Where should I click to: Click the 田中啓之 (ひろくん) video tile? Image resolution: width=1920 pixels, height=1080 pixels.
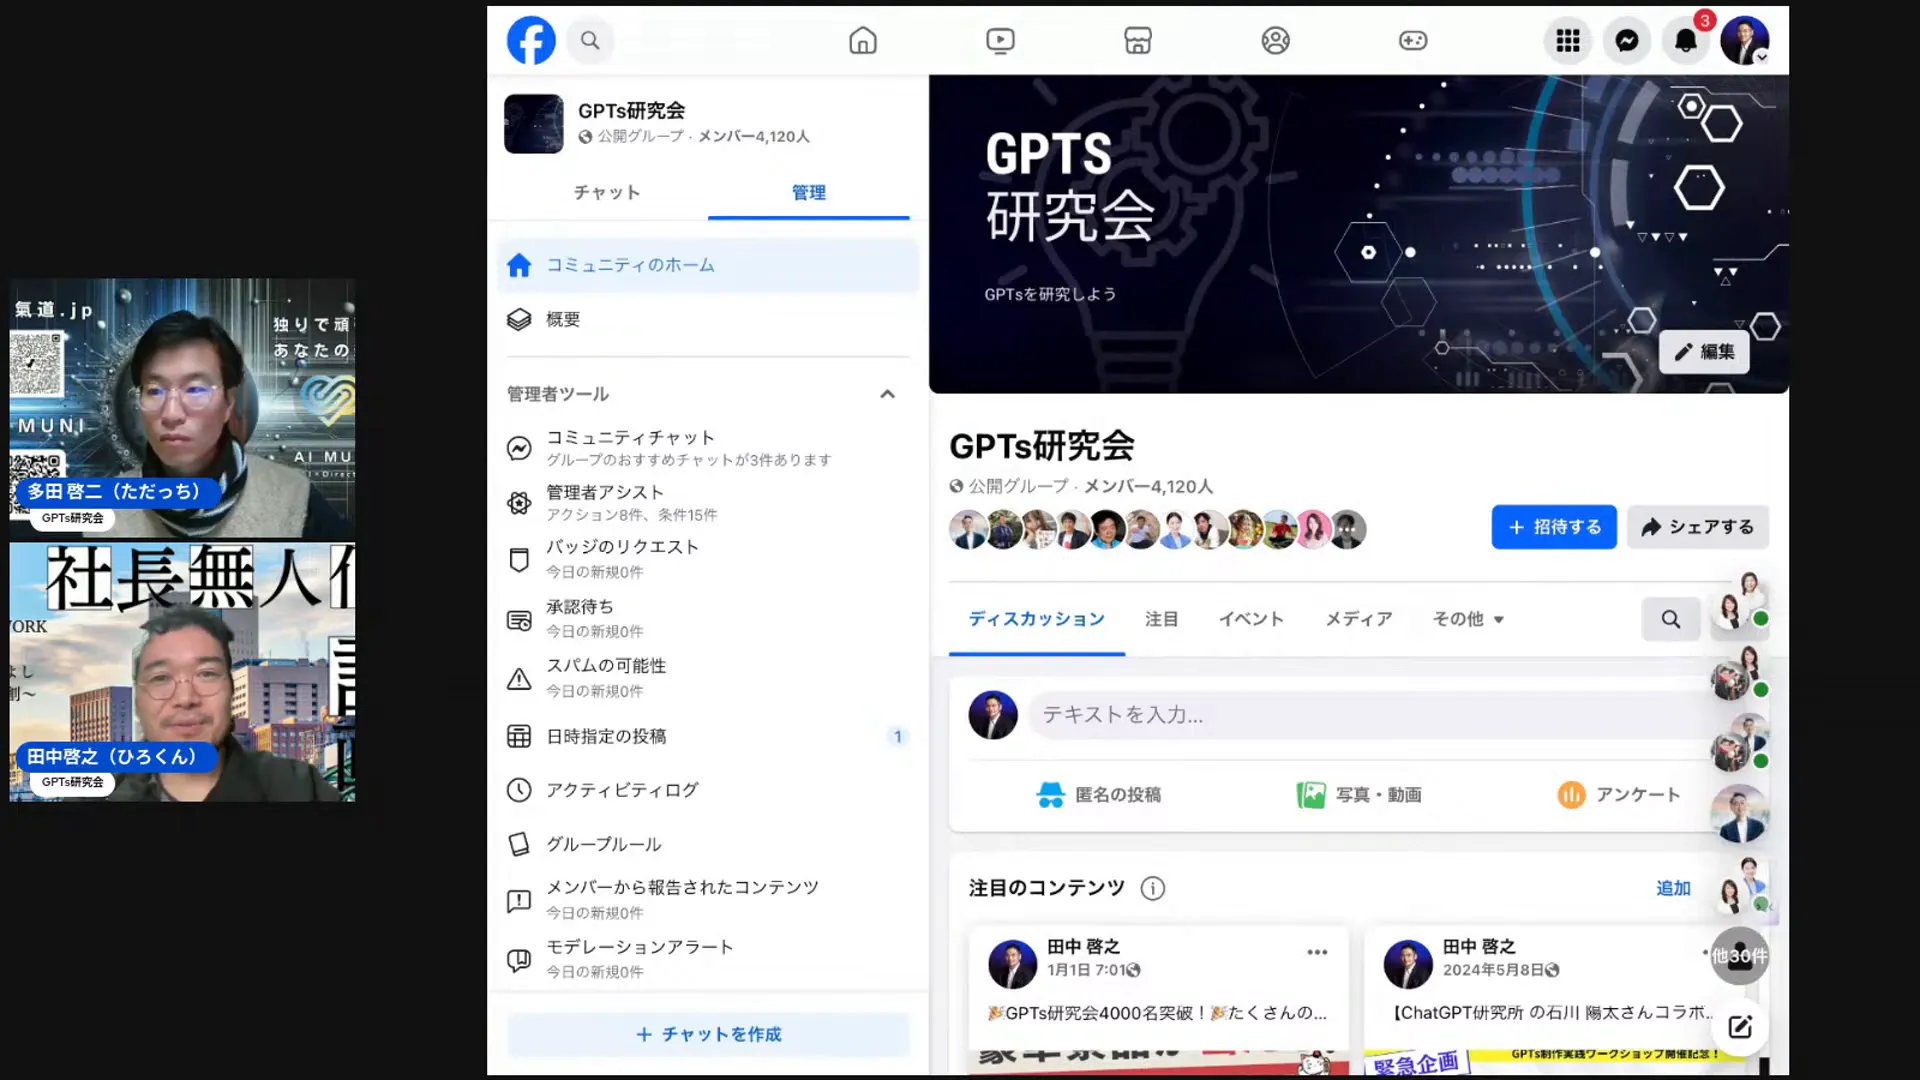pyautogui.click(x=182, y=672)
